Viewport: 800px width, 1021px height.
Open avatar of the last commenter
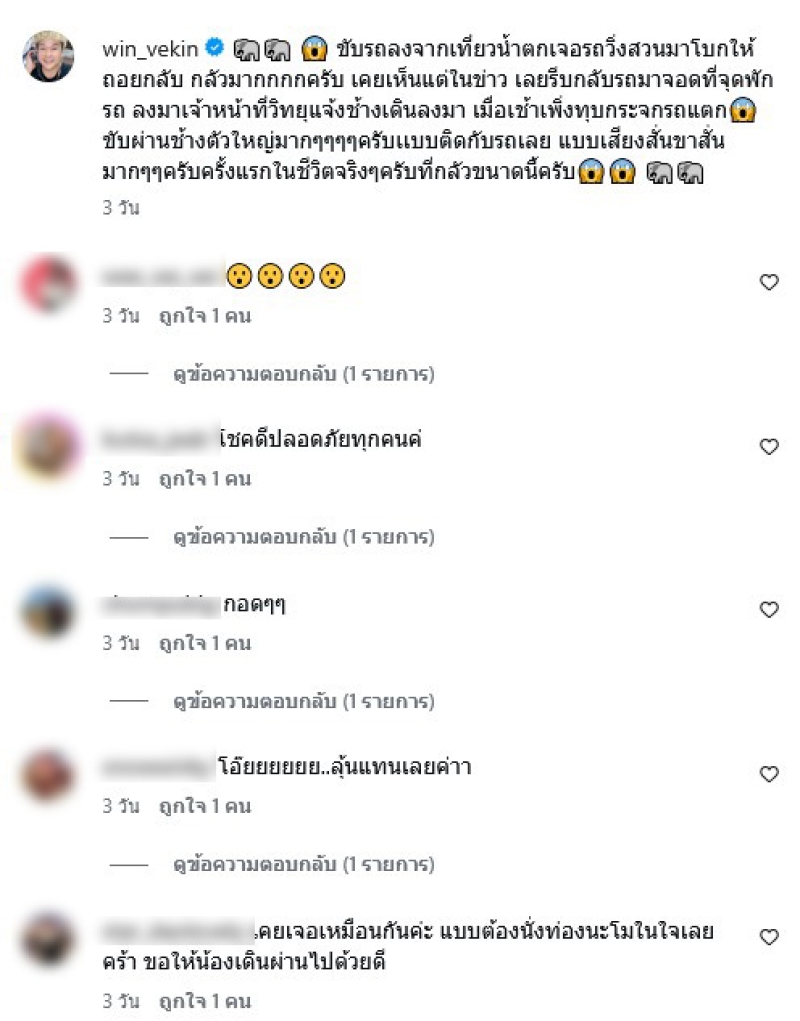[x=48, y=940]
